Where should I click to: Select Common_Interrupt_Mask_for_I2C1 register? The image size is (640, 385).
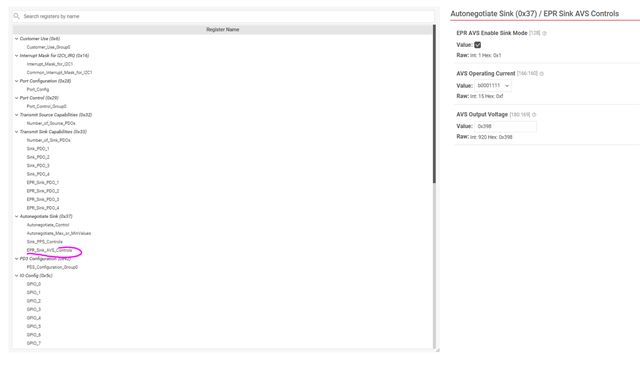tap(60, 73)
